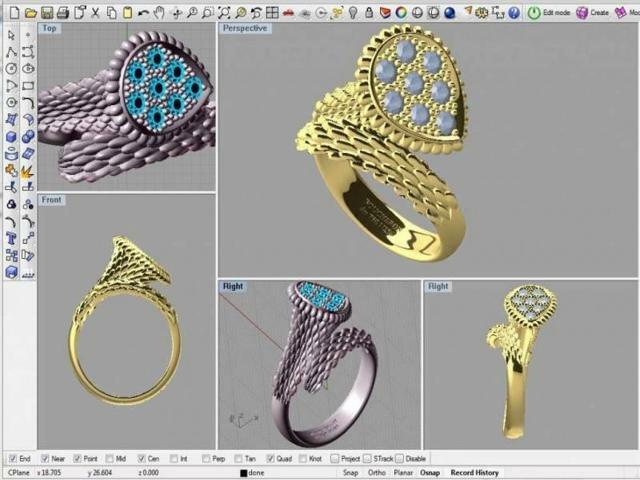
Task: Toggle the Cen osnap checkbox
Action: (x=142, y=459)
